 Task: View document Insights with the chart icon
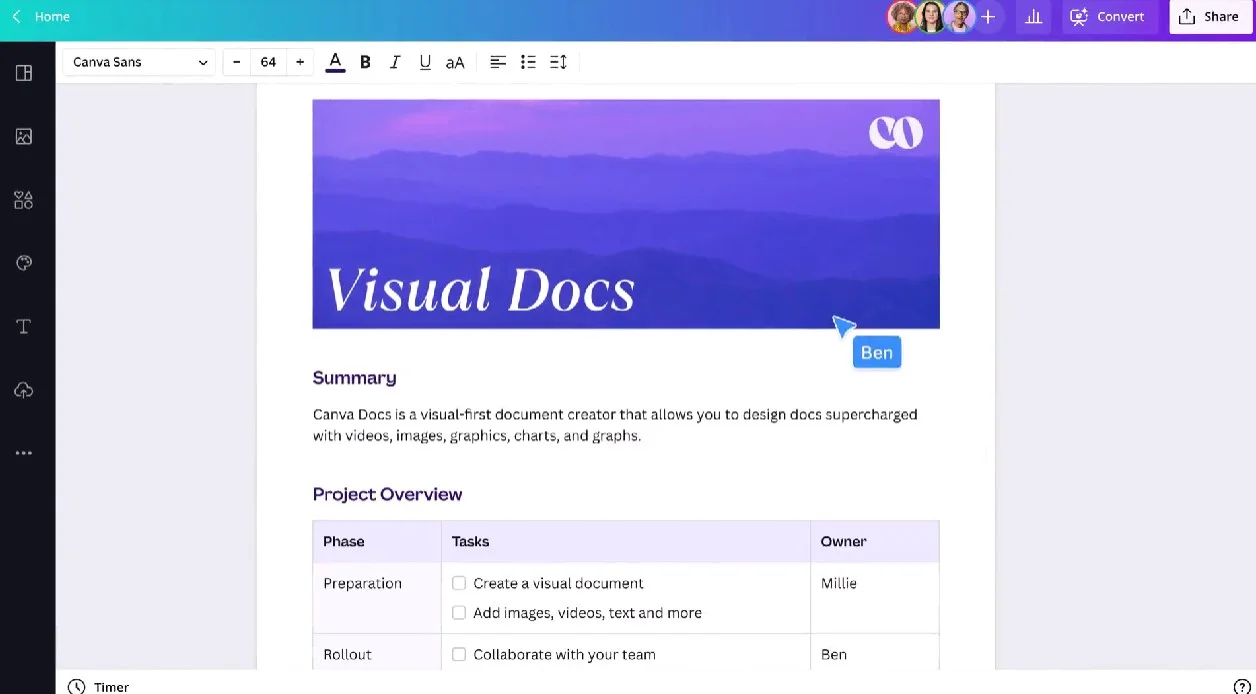click(1034, 17)
